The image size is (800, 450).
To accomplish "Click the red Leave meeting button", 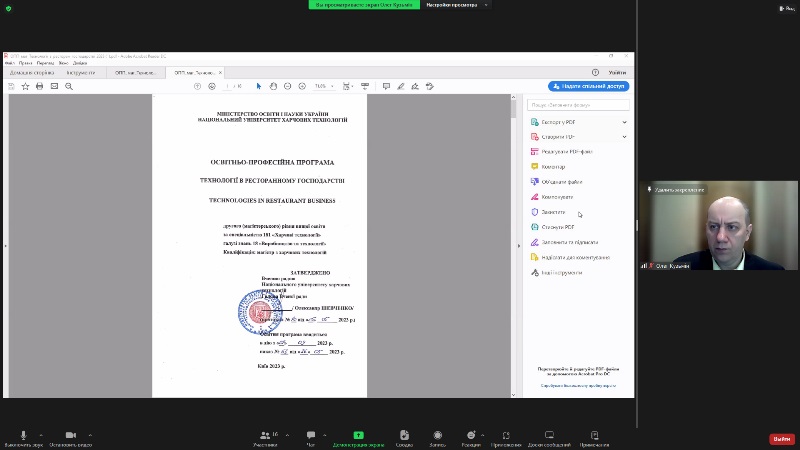I will point(781,438).
